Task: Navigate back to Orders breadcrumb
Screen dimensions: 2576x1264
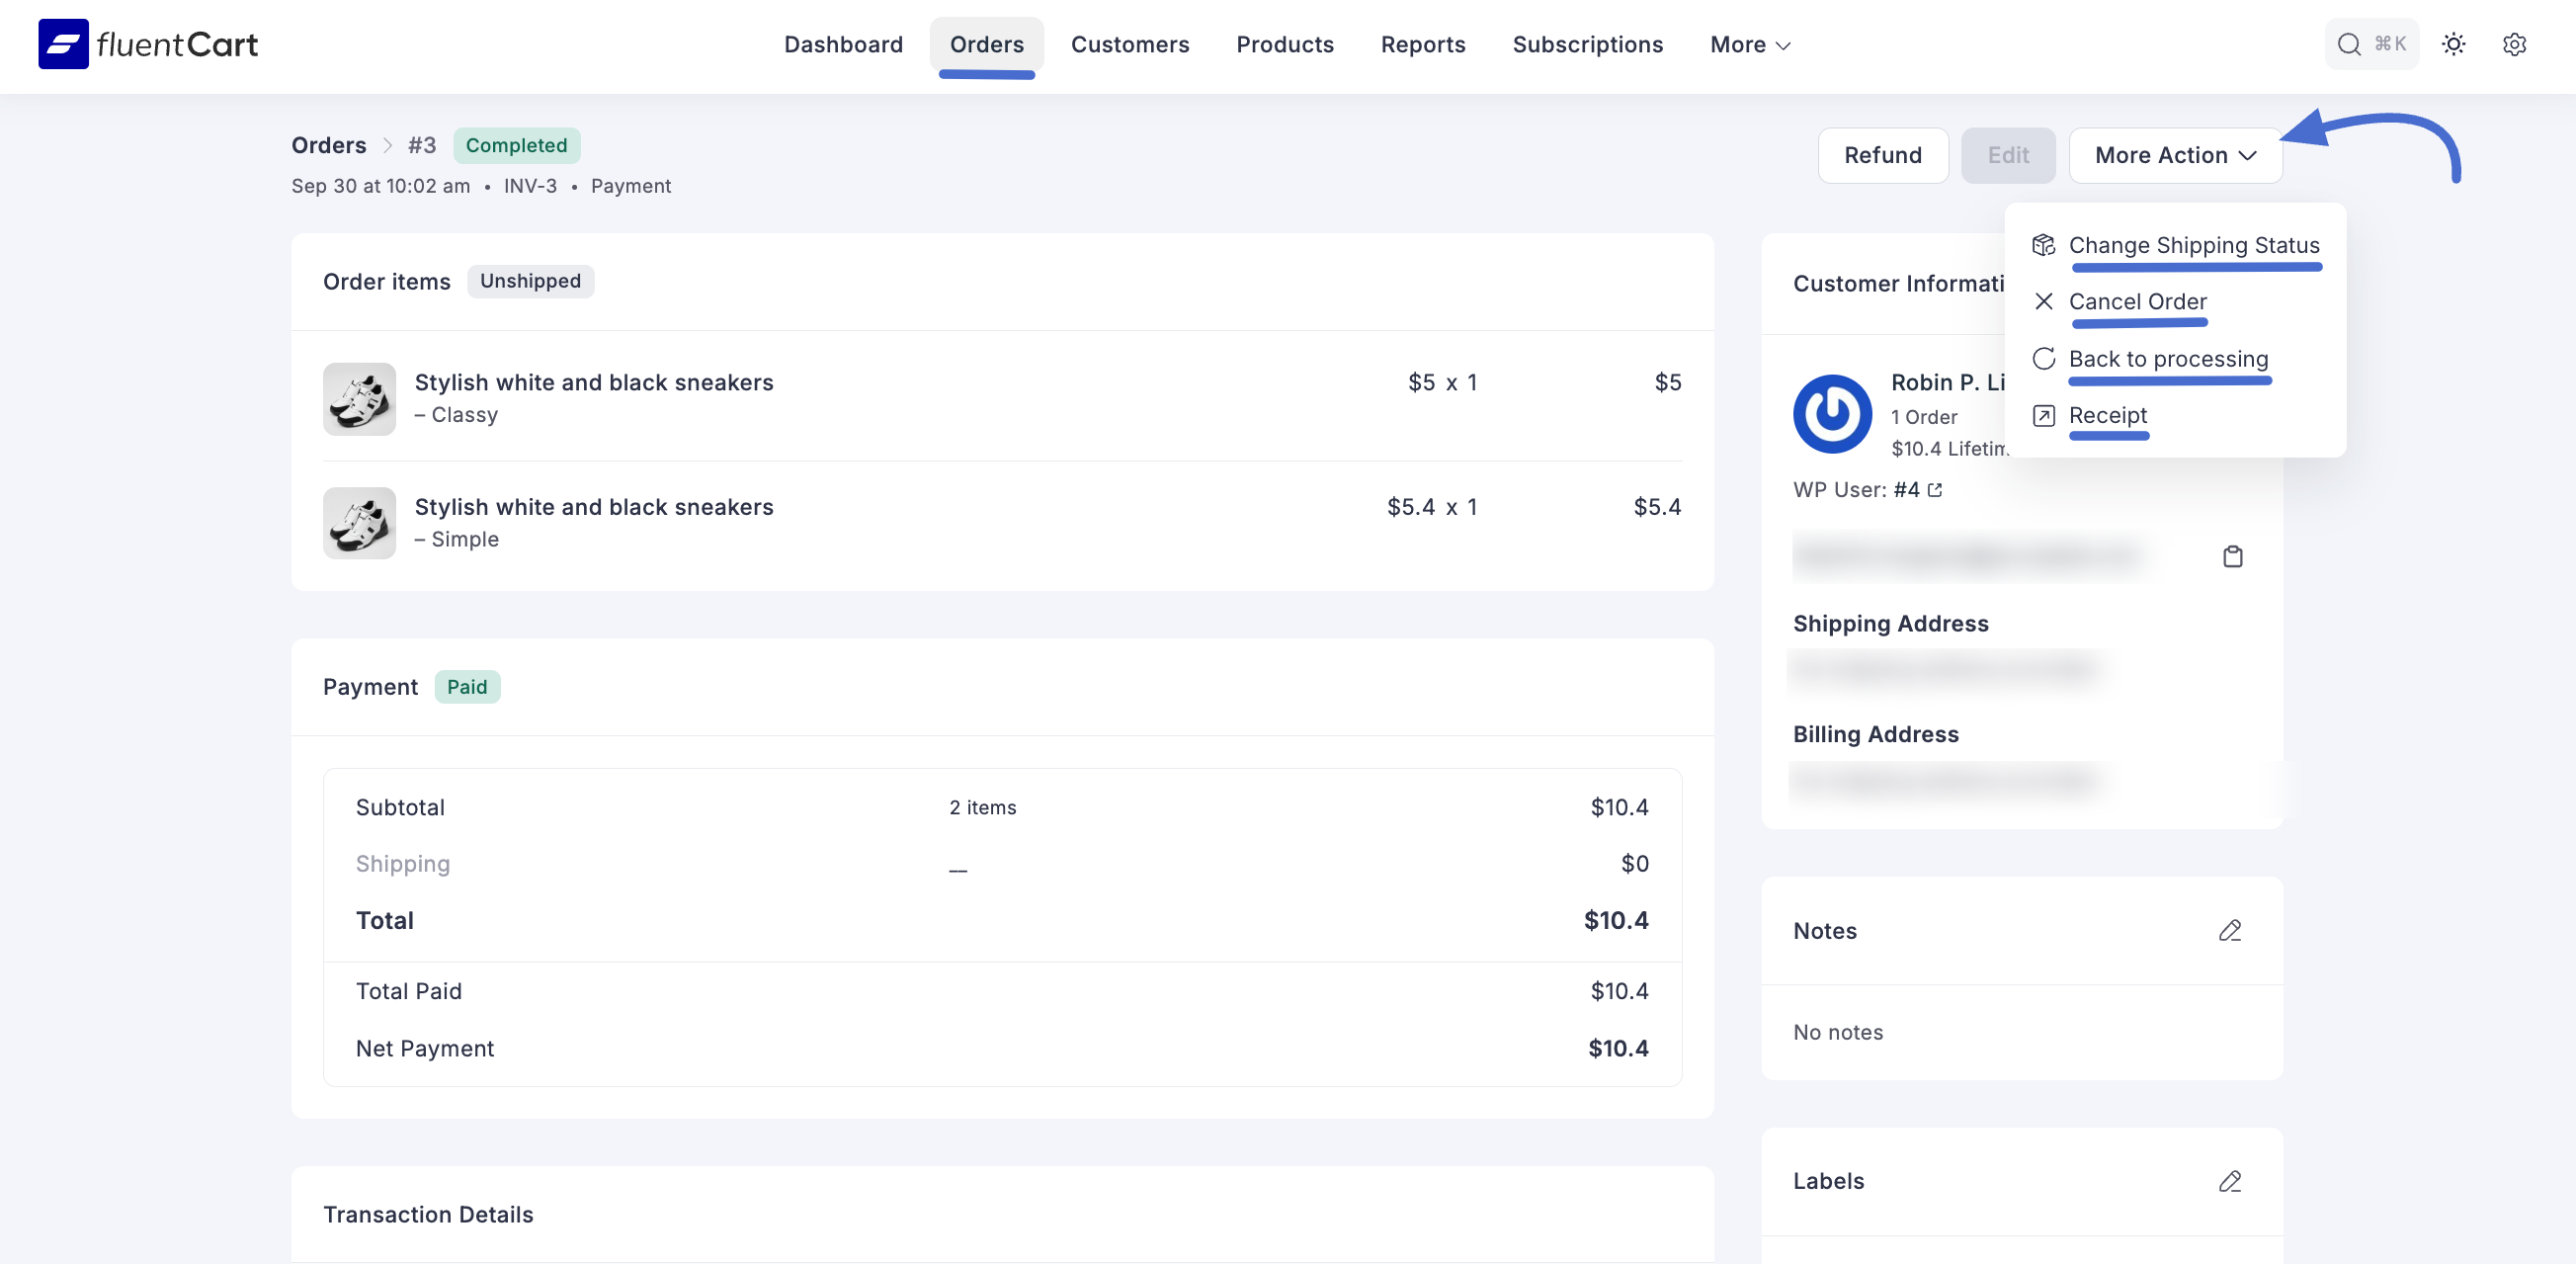Action: [x=328, y=145]
